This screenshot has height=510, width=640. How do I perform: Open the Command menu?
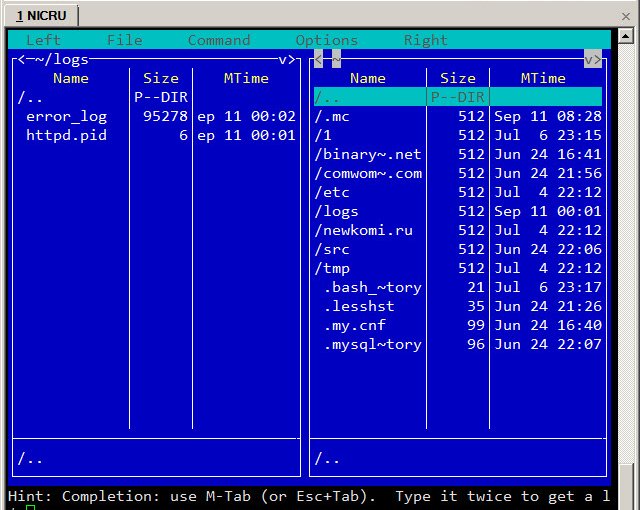(219, 40)
